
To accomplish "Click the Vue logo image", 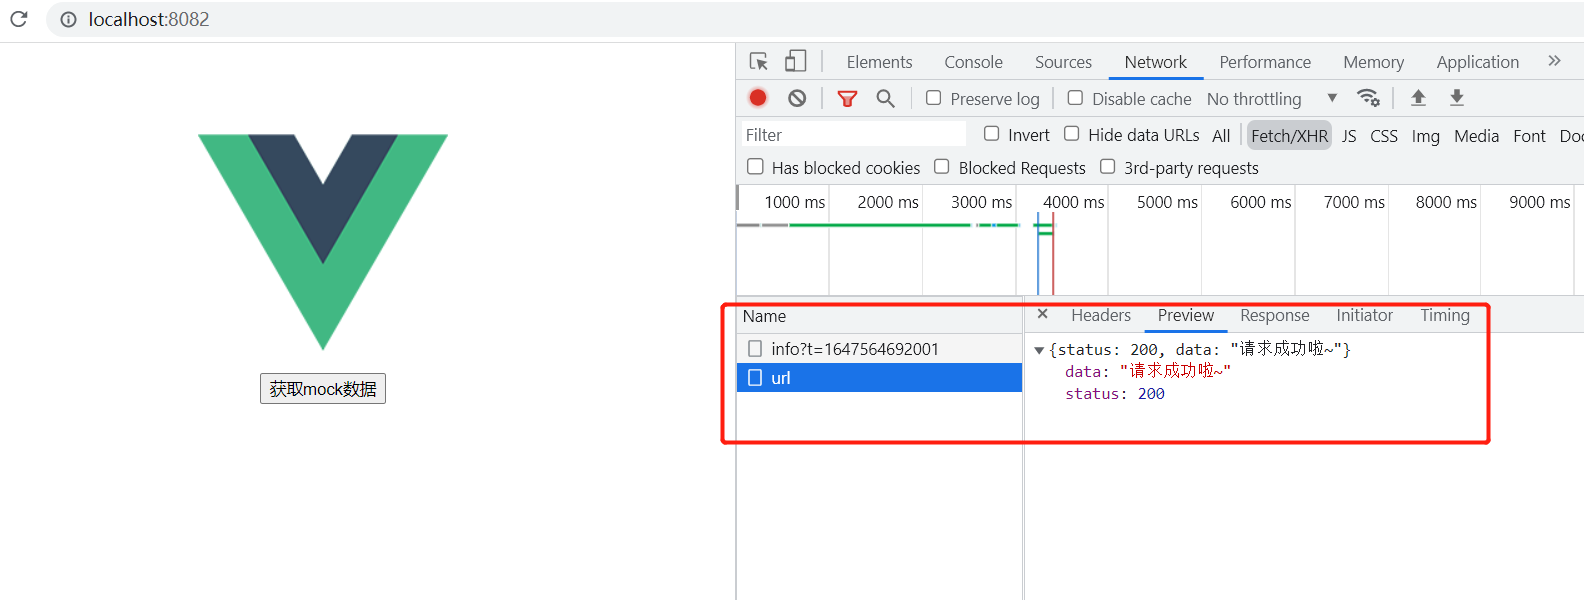I will click(323, 242).
